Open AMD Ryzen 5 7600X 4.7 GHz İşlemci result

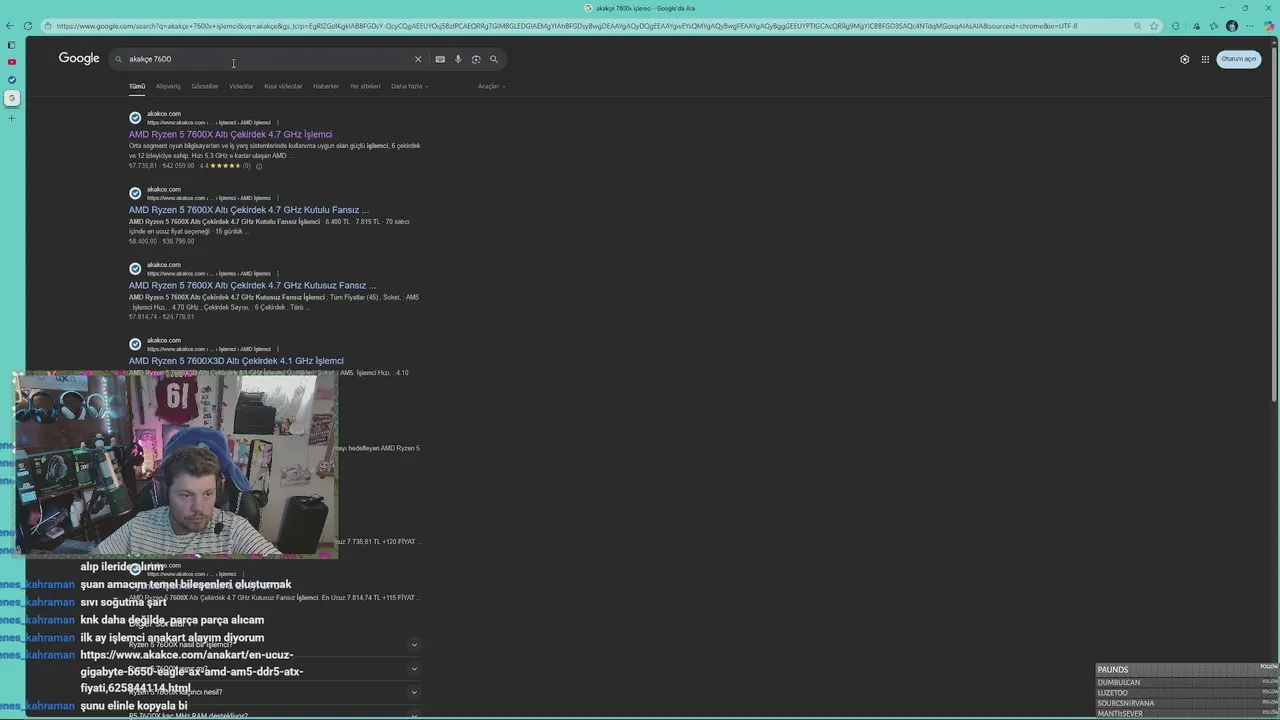tap(230, 134)
